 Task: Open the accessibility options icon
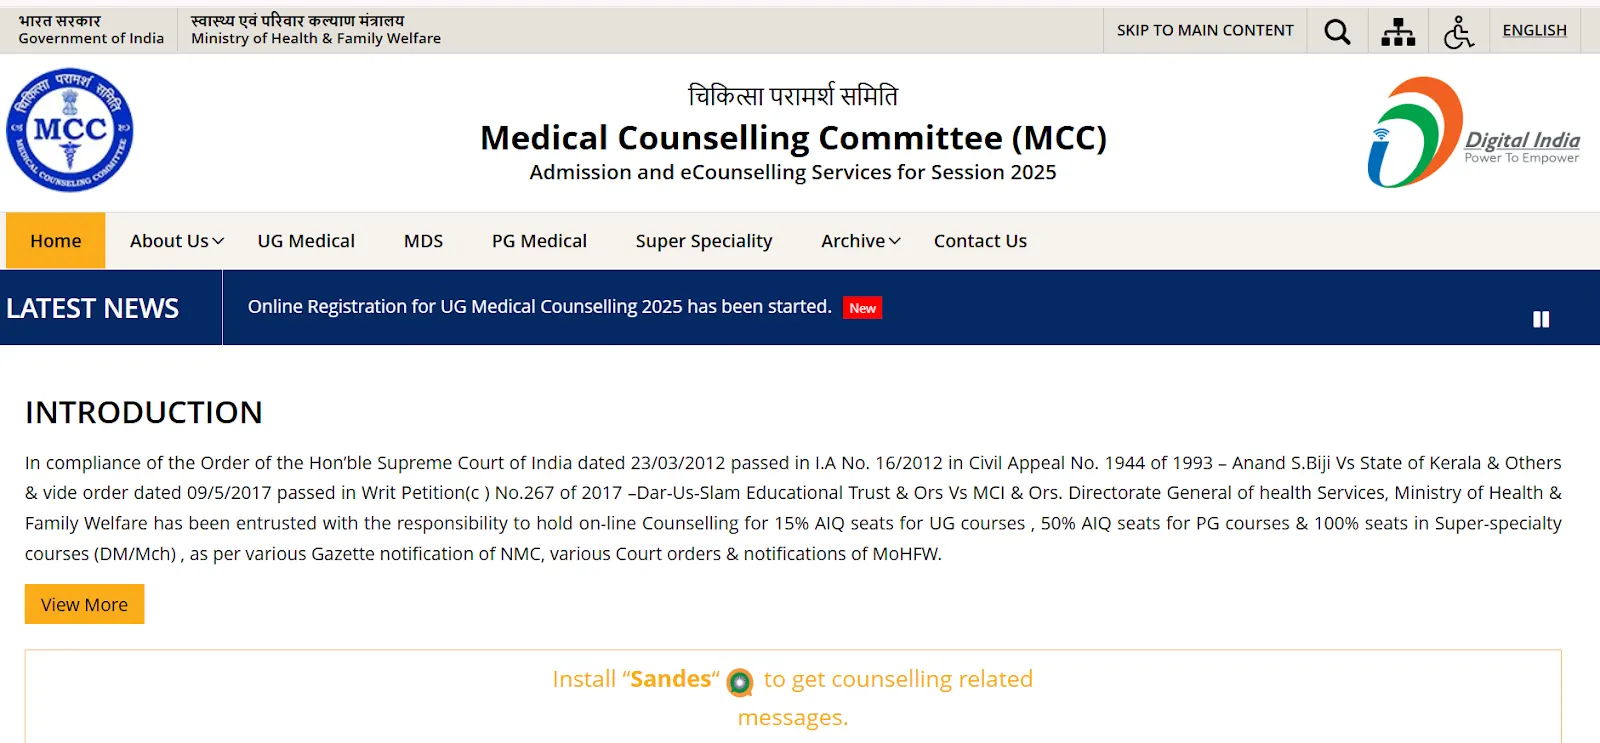1458,31
